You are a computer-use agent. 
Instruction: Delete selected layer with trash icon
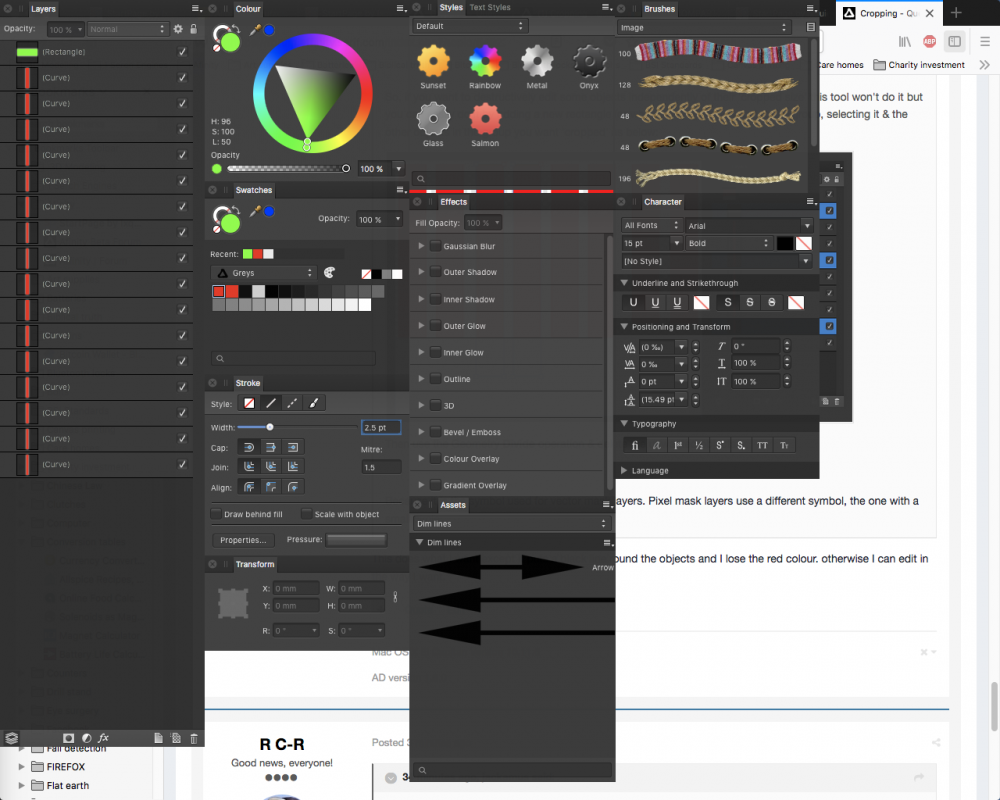click(193, 738)
